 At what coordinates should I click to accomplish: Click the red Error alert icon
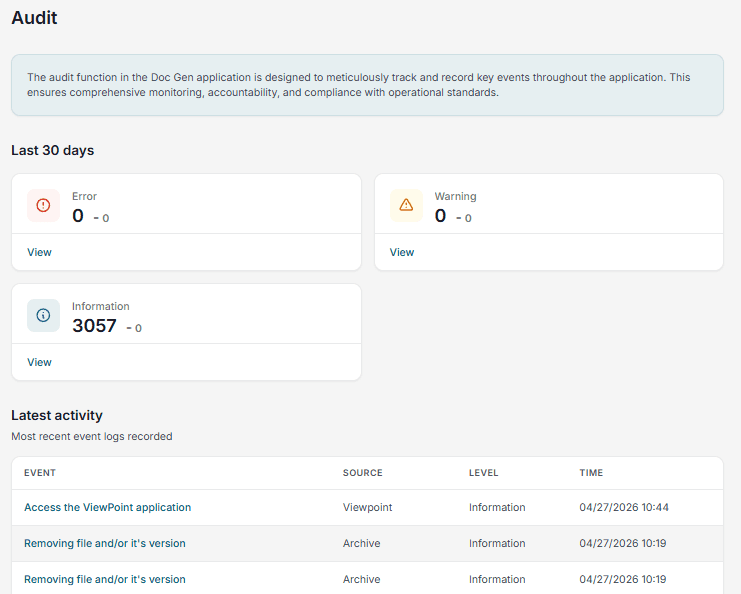click(43, 205)
